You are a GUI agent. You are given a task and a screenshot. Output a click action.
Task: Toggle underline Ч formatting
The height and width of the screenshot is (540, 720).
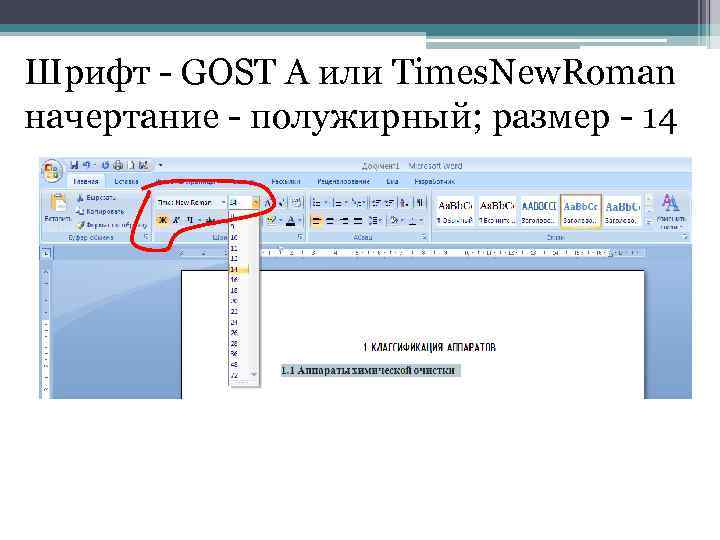coord(190,220)
